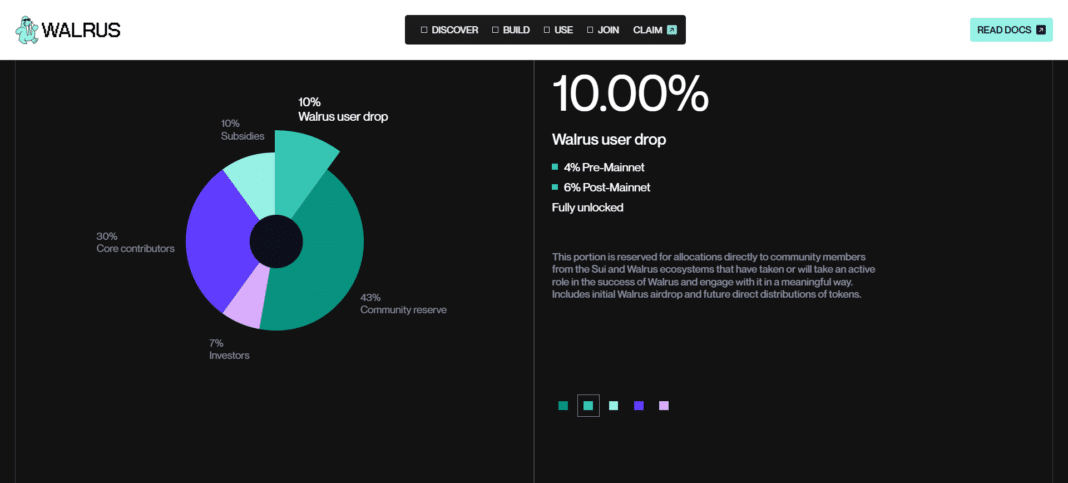Click the 43% Community reserve chart label

pos(403,304)
